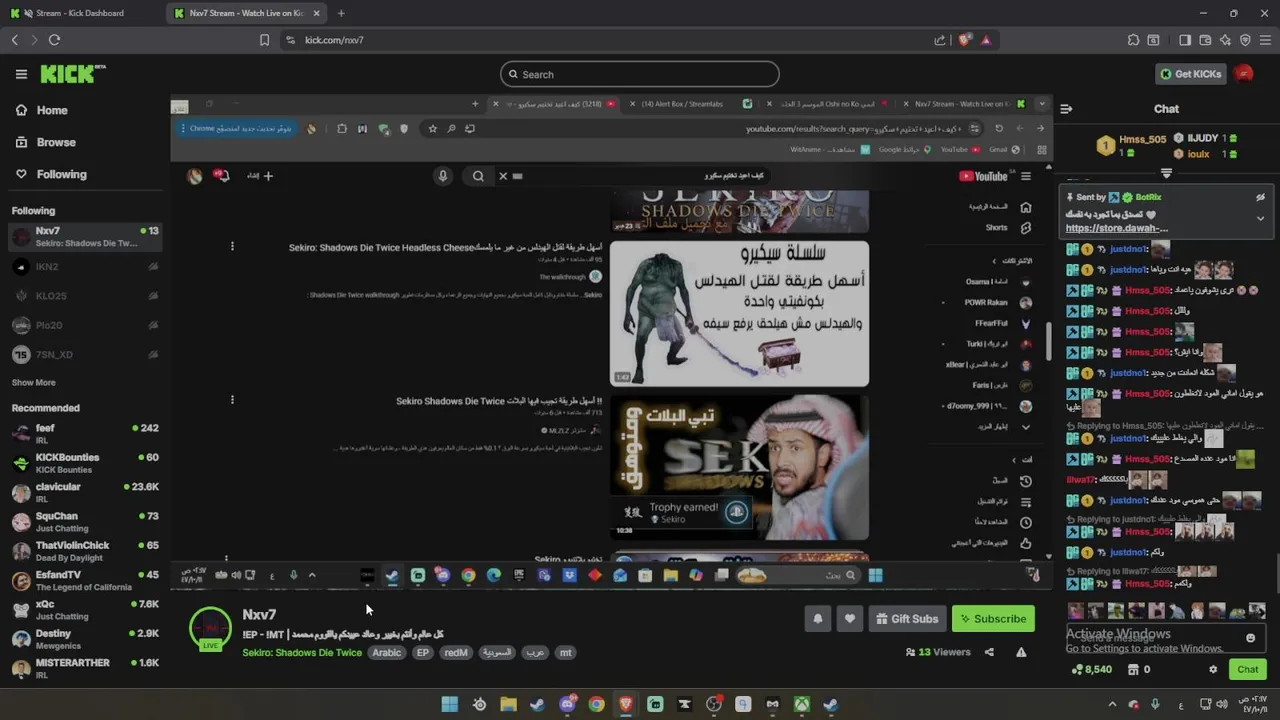
Task: Collapse the pinned message chevron
Action: (x=1260, y=218)
